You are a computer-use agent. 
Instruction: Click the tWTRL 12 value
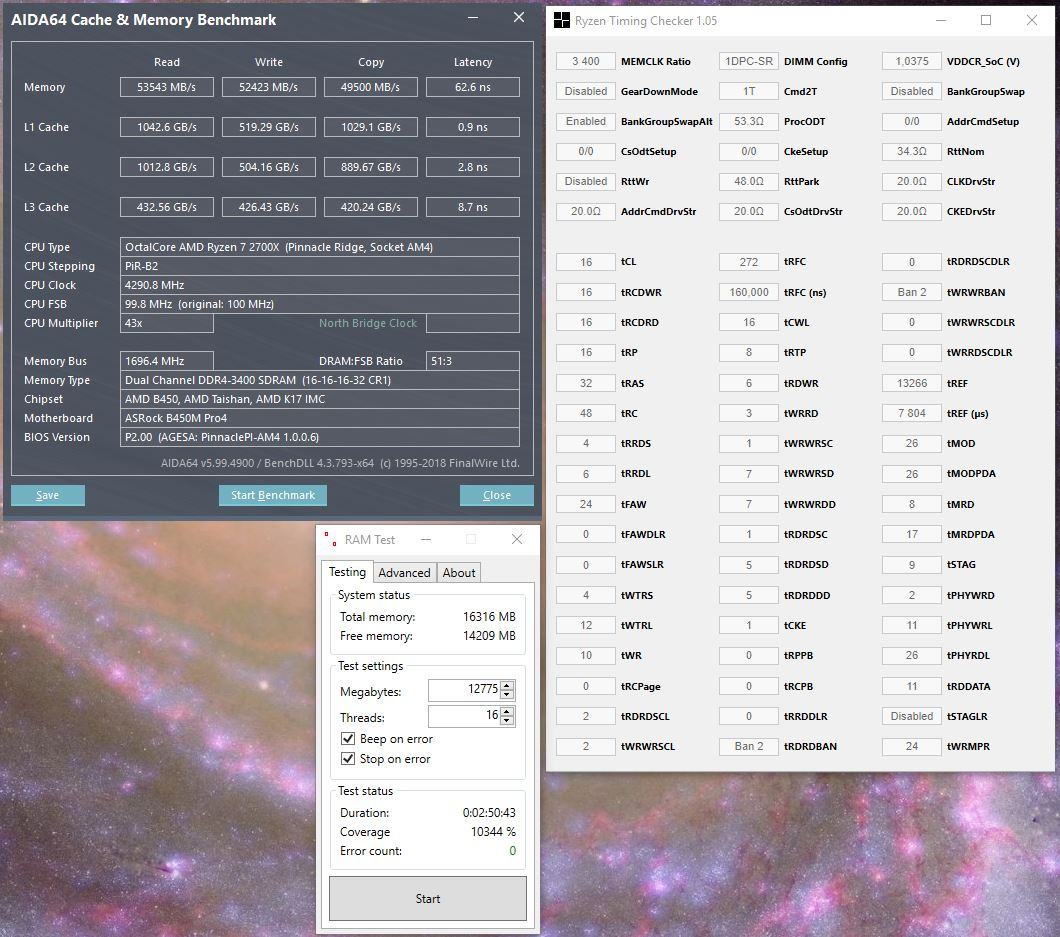[x=585, y=625]
